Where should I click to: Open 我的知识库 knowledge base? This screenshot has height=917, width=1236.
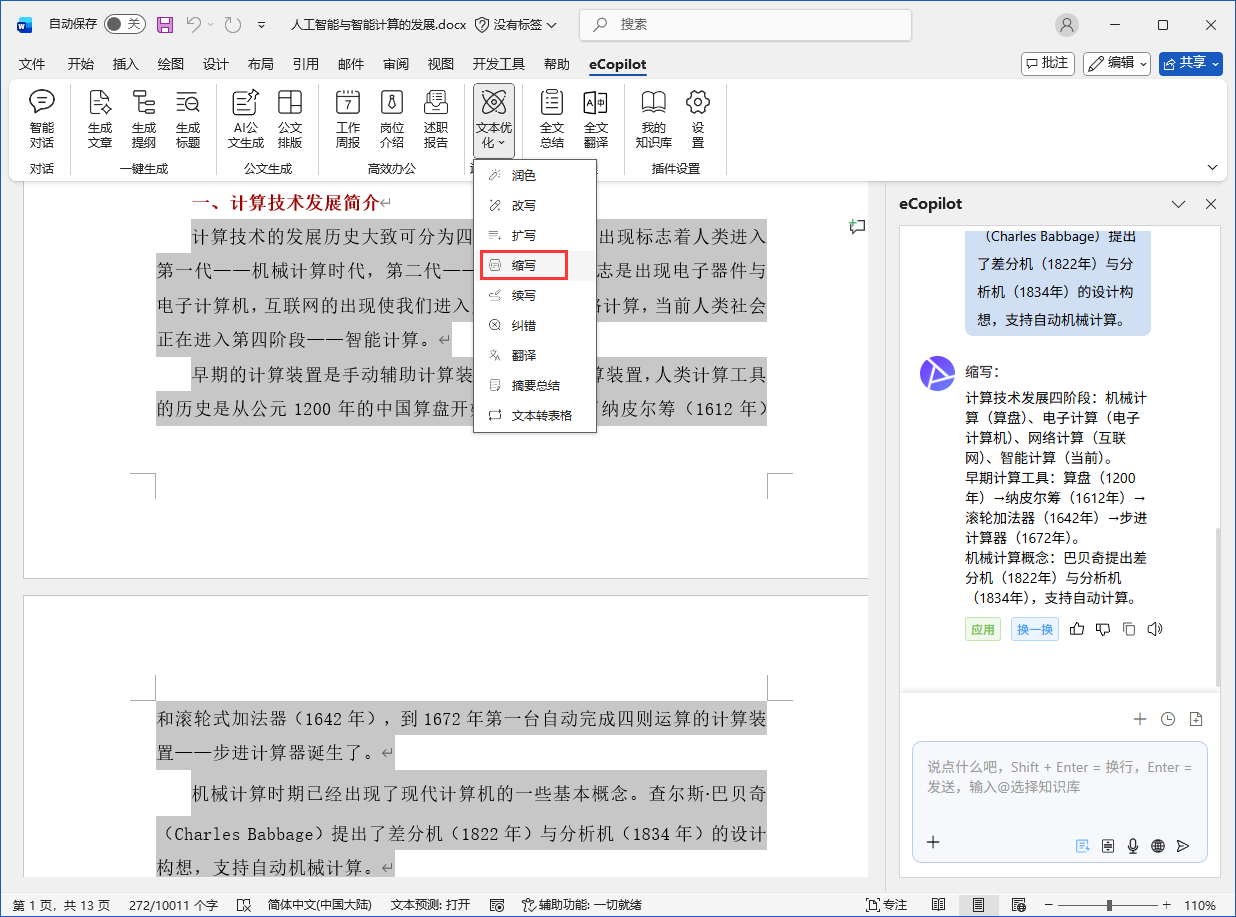(653, 118)
